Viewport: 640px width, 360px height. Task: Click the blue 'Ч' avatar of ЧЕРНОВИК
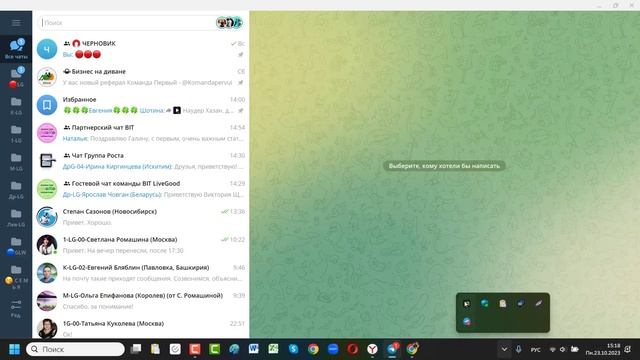click(x=47, y=49)
